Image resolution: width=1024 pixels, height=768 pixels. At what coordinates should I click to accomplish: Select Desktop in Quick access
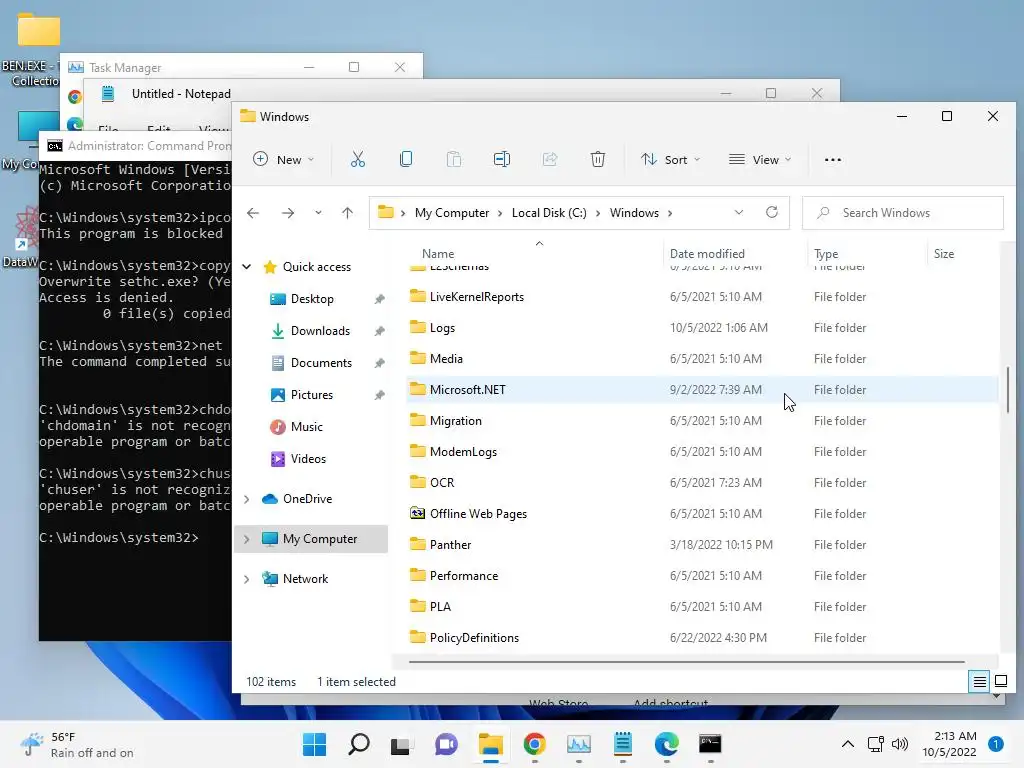tap(312, 299)
